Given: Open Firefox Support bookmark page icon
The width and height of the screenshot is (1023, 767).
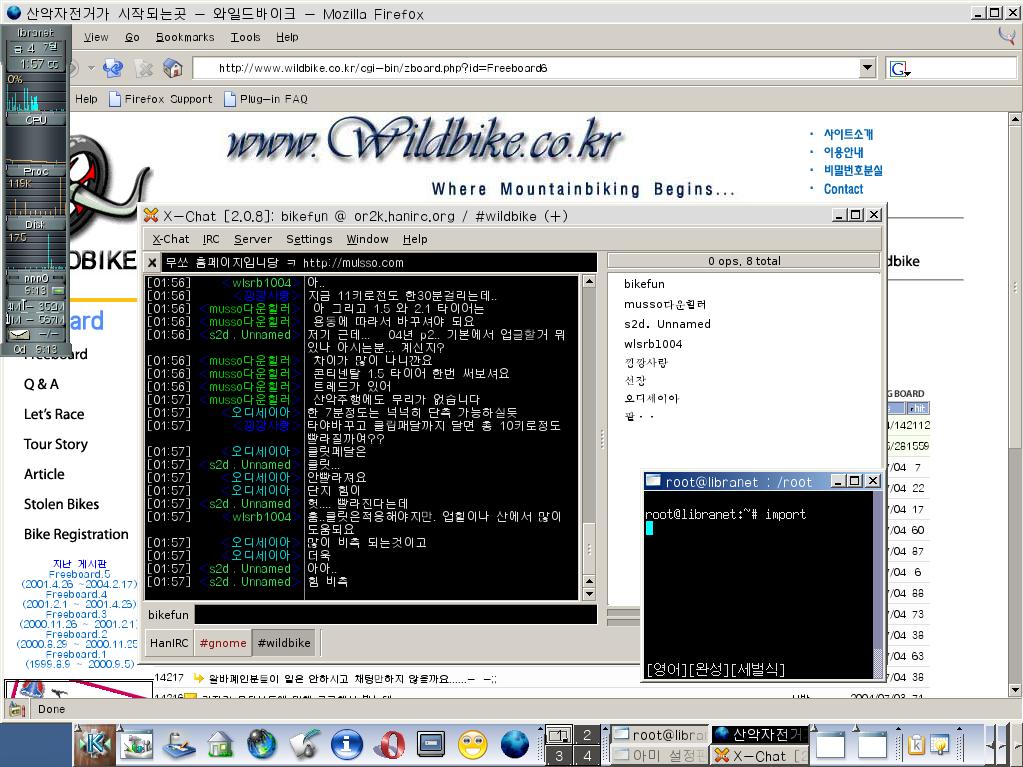Looking at the screenshot, I should pos(115,99).
